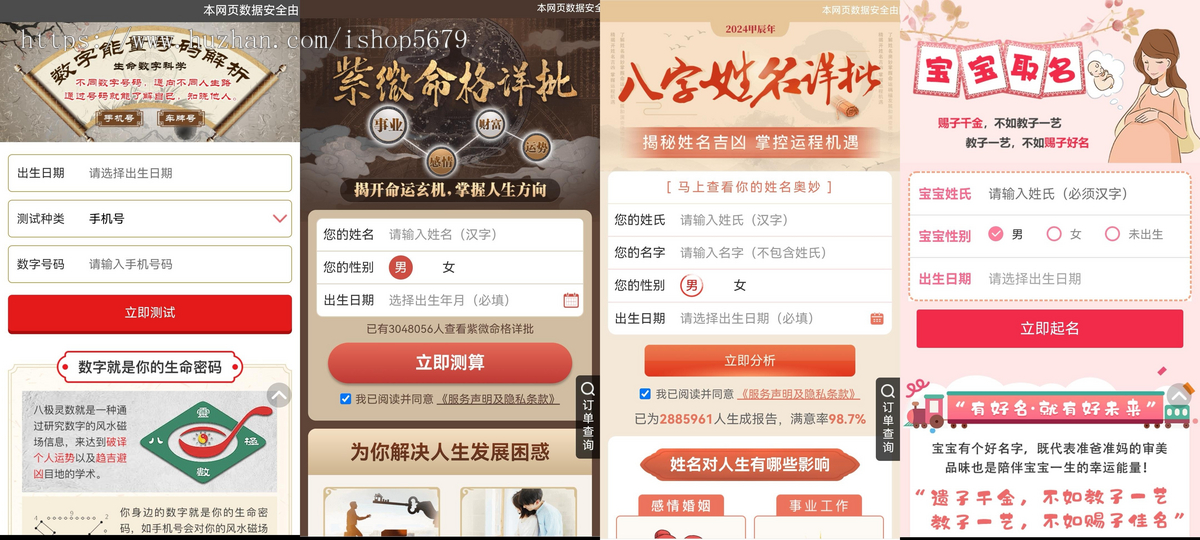
Task: Click the 手机号 scroll tag in banner
Action: [x=119, y=118]
